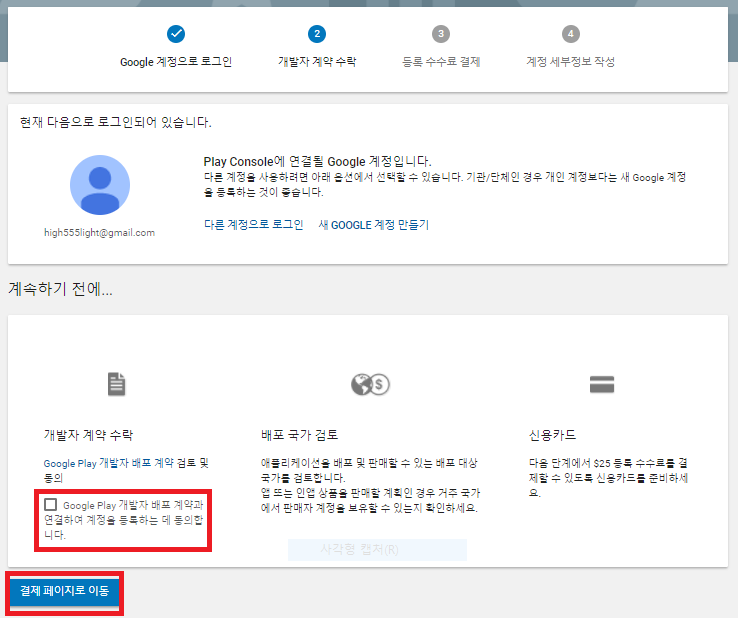The height and width of the screenshot is (618, 738).
Task: Open the 새 GOOGLE 계정 만들기 link
Action: [x=374, y=225]
